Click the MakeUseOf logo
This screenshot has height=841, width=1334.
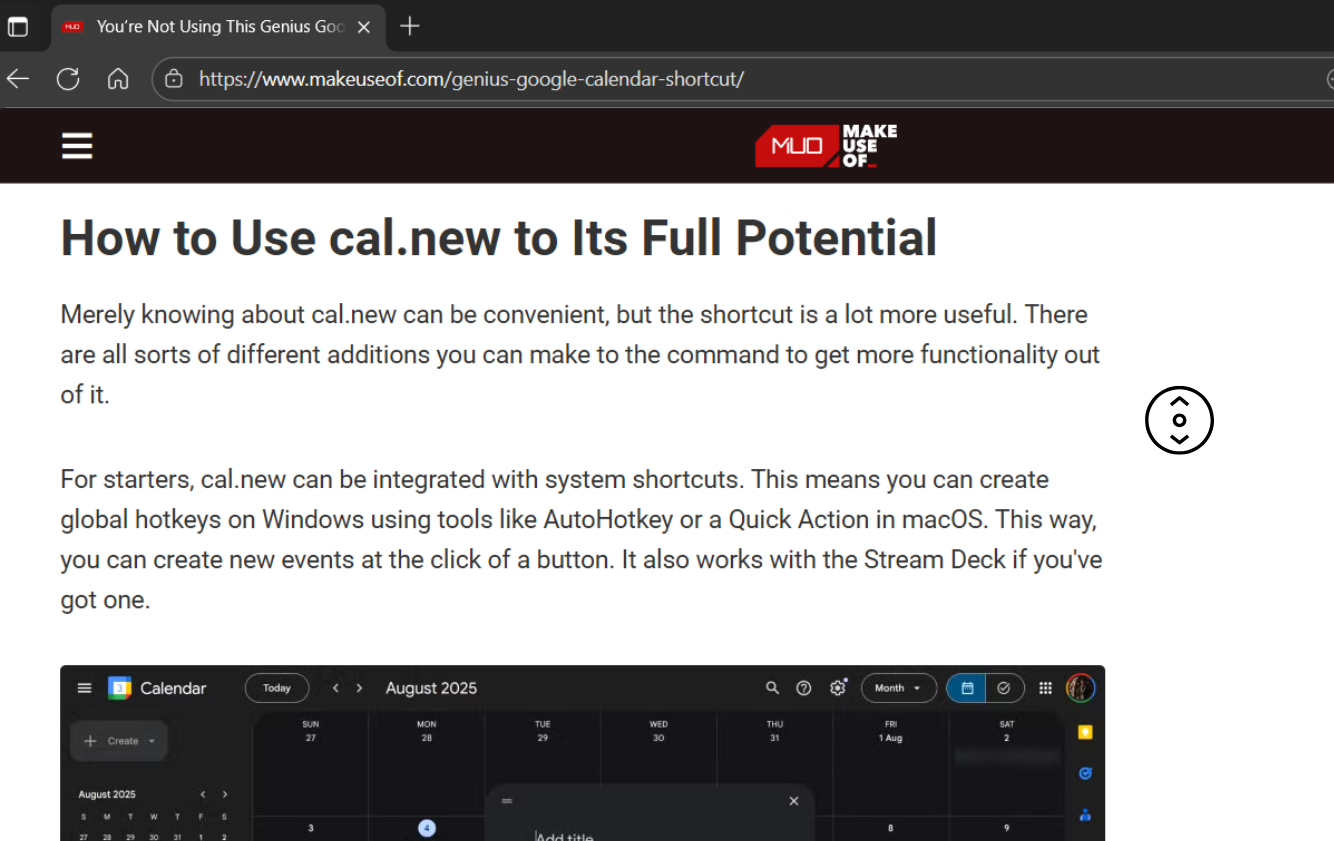coord(826,146)
